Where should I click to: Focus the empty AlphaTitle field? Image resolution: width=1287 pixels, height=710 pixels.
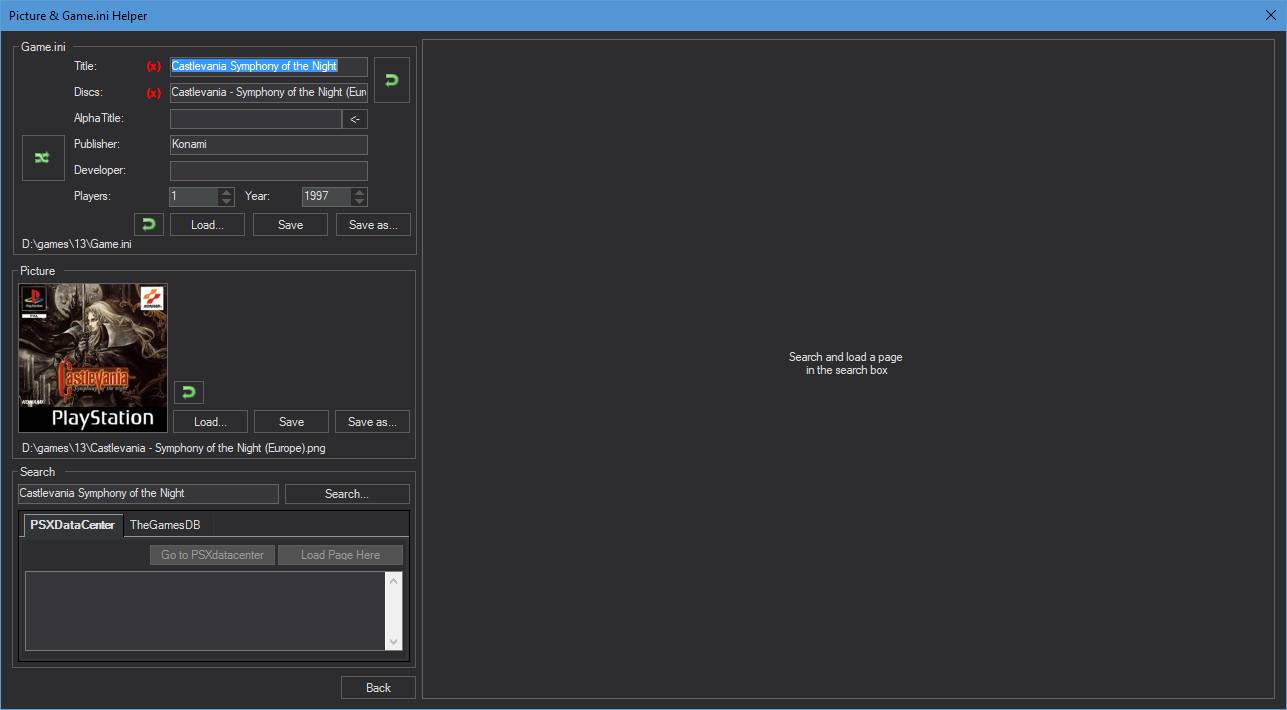point(256,119)
